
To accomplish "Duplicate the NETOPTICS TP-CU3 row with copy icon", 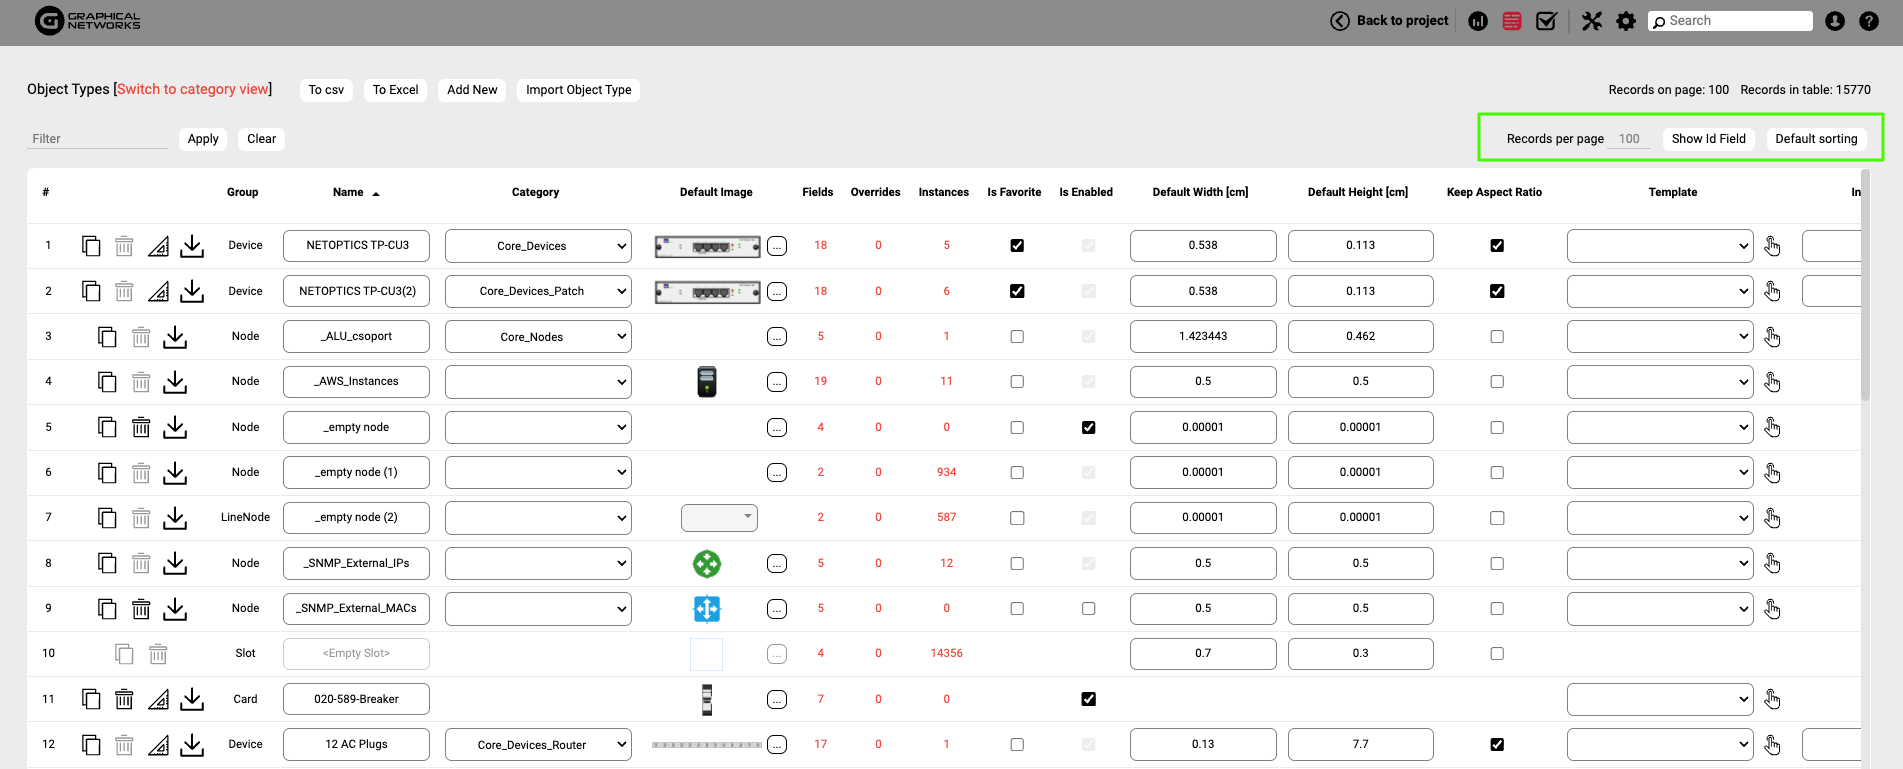I will tap(91, 246).
